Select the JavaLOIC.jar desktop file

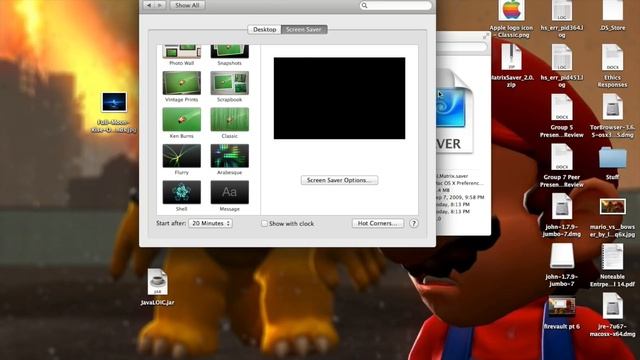click(x=158, y=282)
